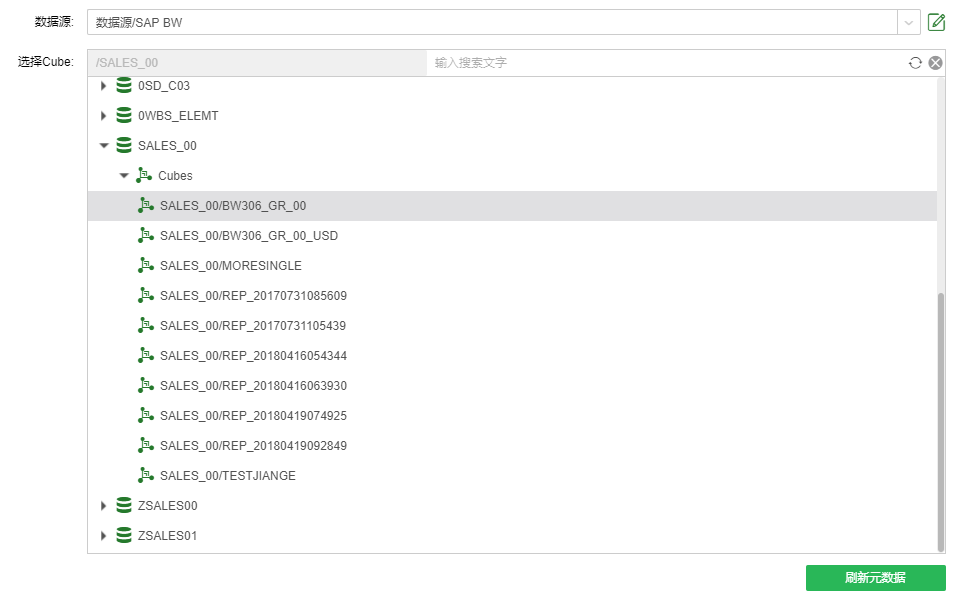Viewport: 956px width, 599px height.
Task: Click the ZSALES00 database icon
Action: click(124, 505)
